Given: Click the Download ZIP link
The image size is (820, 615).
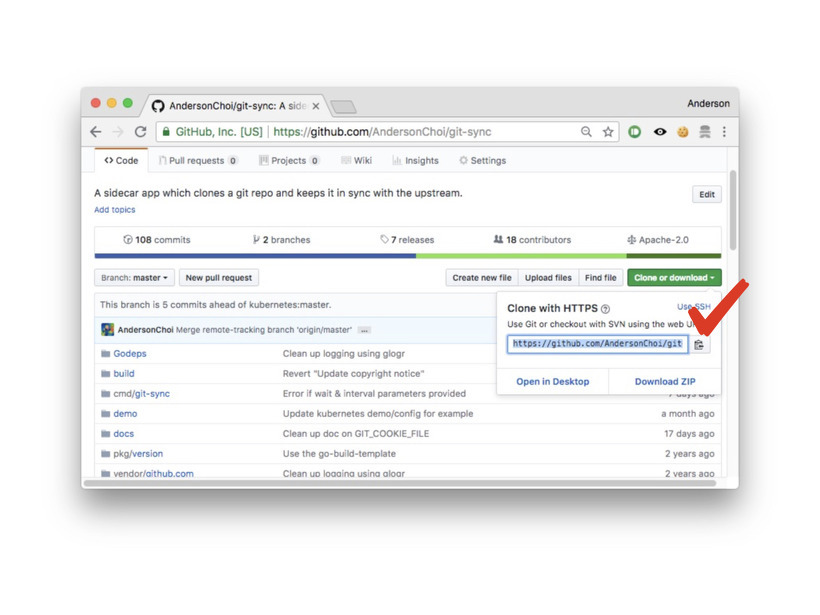Looking at the screenshot, I should (x=665, y=382).
